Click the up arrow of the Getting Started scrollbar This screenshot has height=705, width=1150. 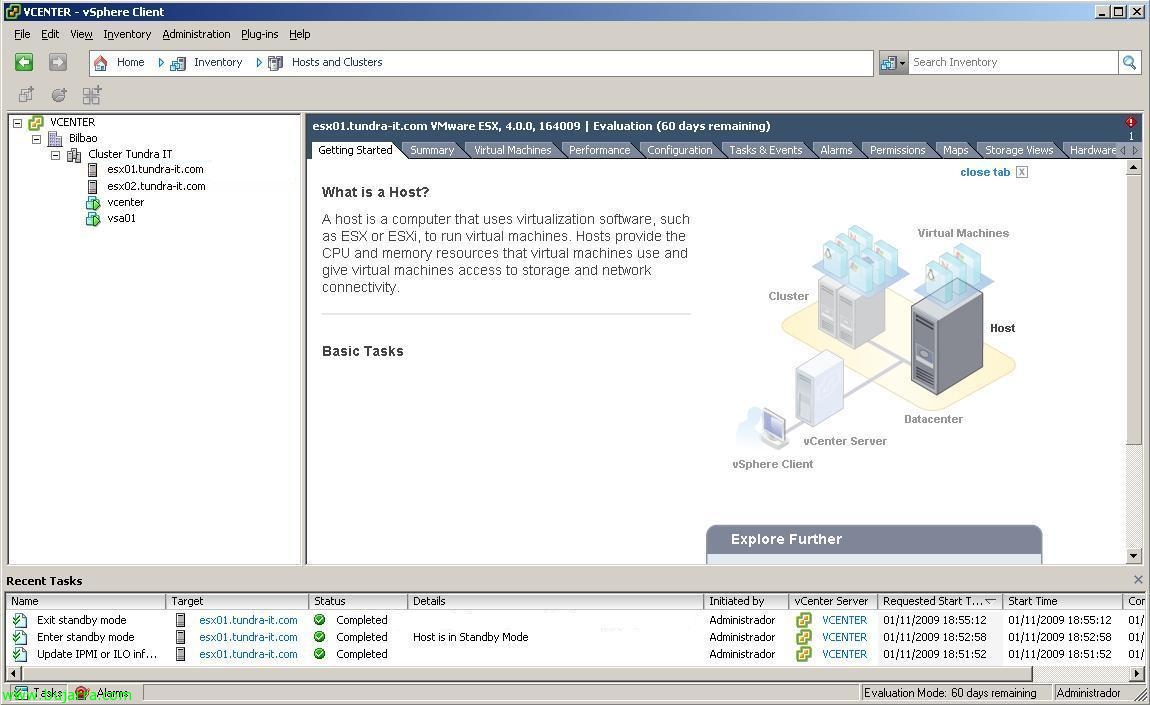tap(1133, 168)
